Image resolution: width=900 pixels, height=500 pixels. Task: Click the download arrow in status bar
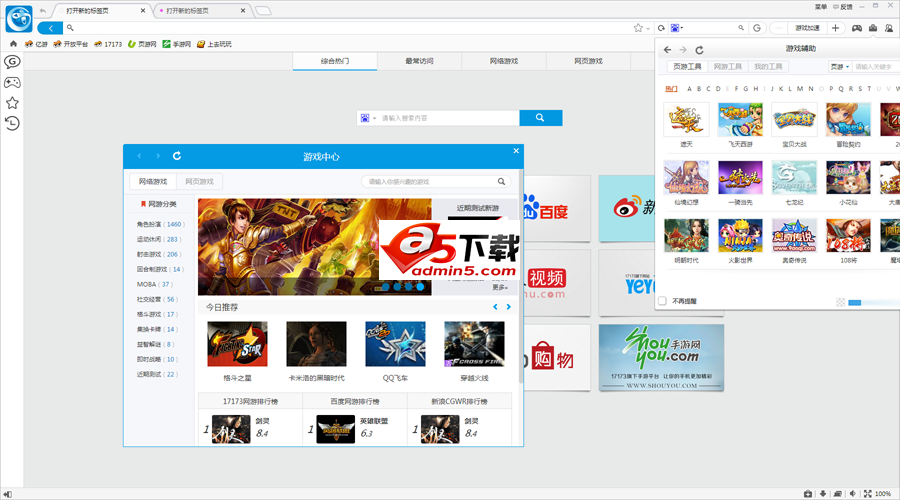(x=822, y=494)
